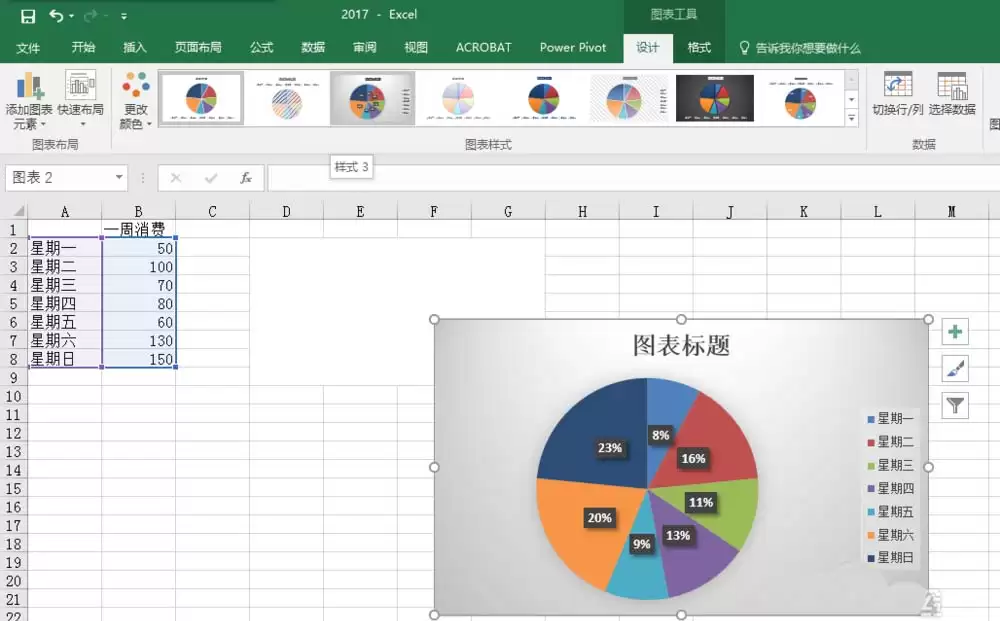Viewport: 1000px width, 621px height.
Task: Toggle the Chart Elements plus button beside chart
Action: [954, 331]
